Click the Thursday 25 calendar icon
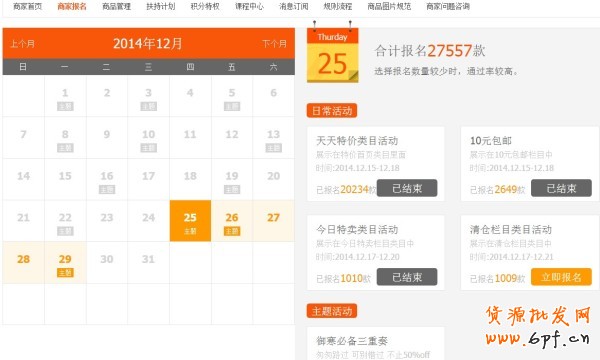 pyautogui.click(x=333, y=54)
